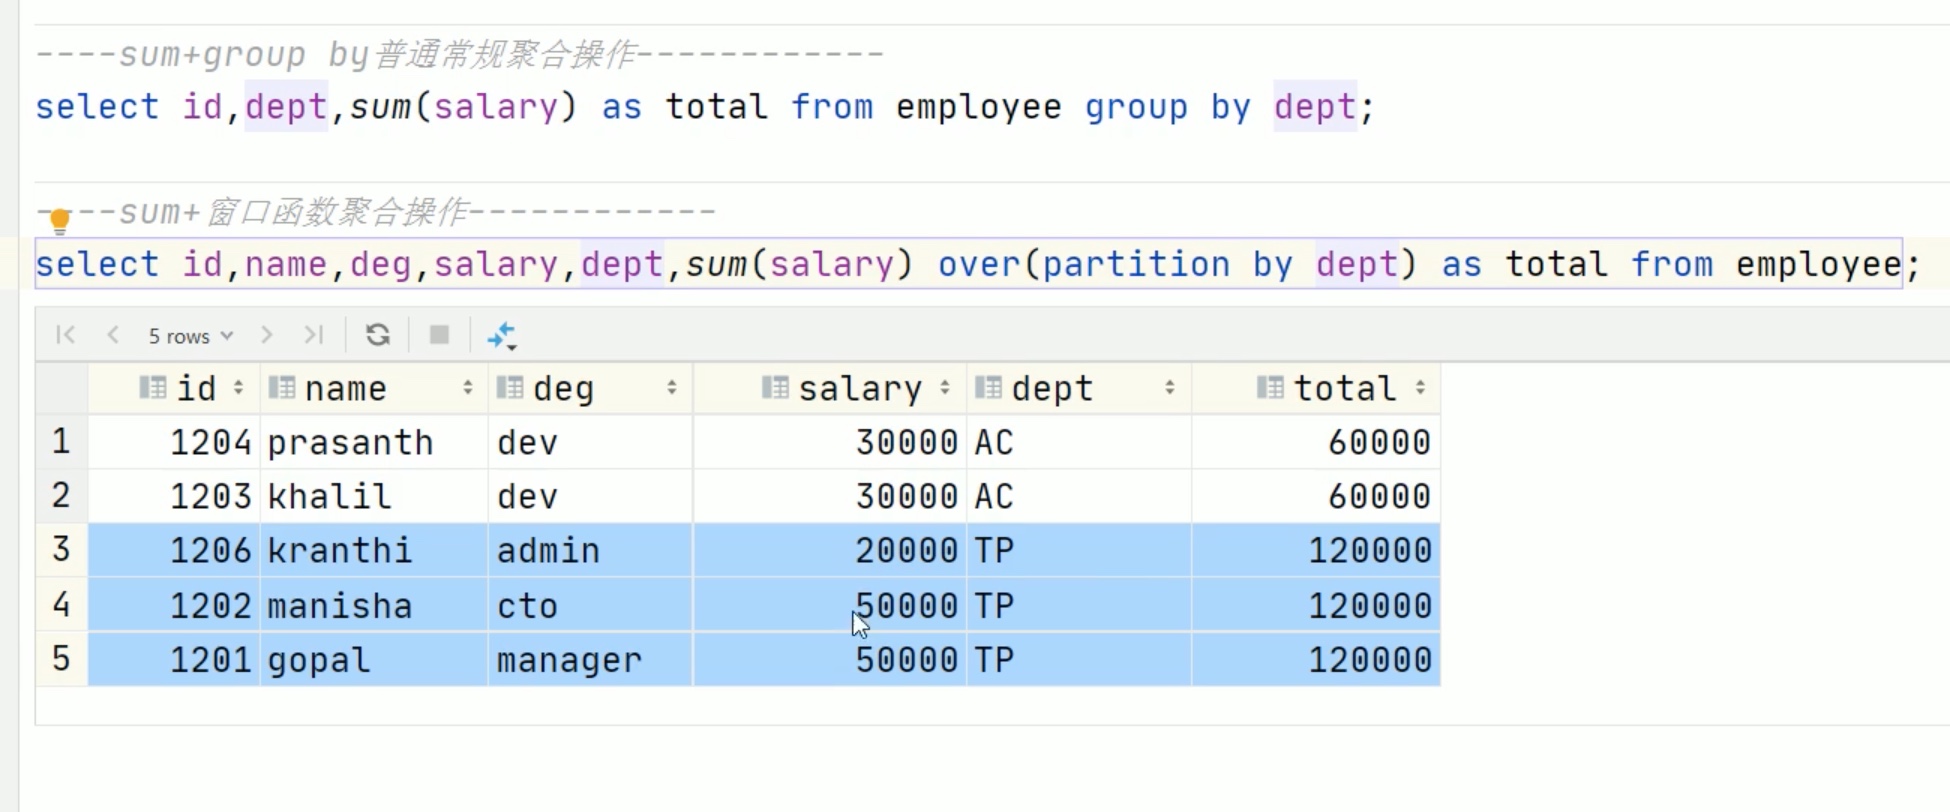Click the name cell 'khalil'
The height and width of the screenshot is (812, 1950).
(x=374, y=496)
